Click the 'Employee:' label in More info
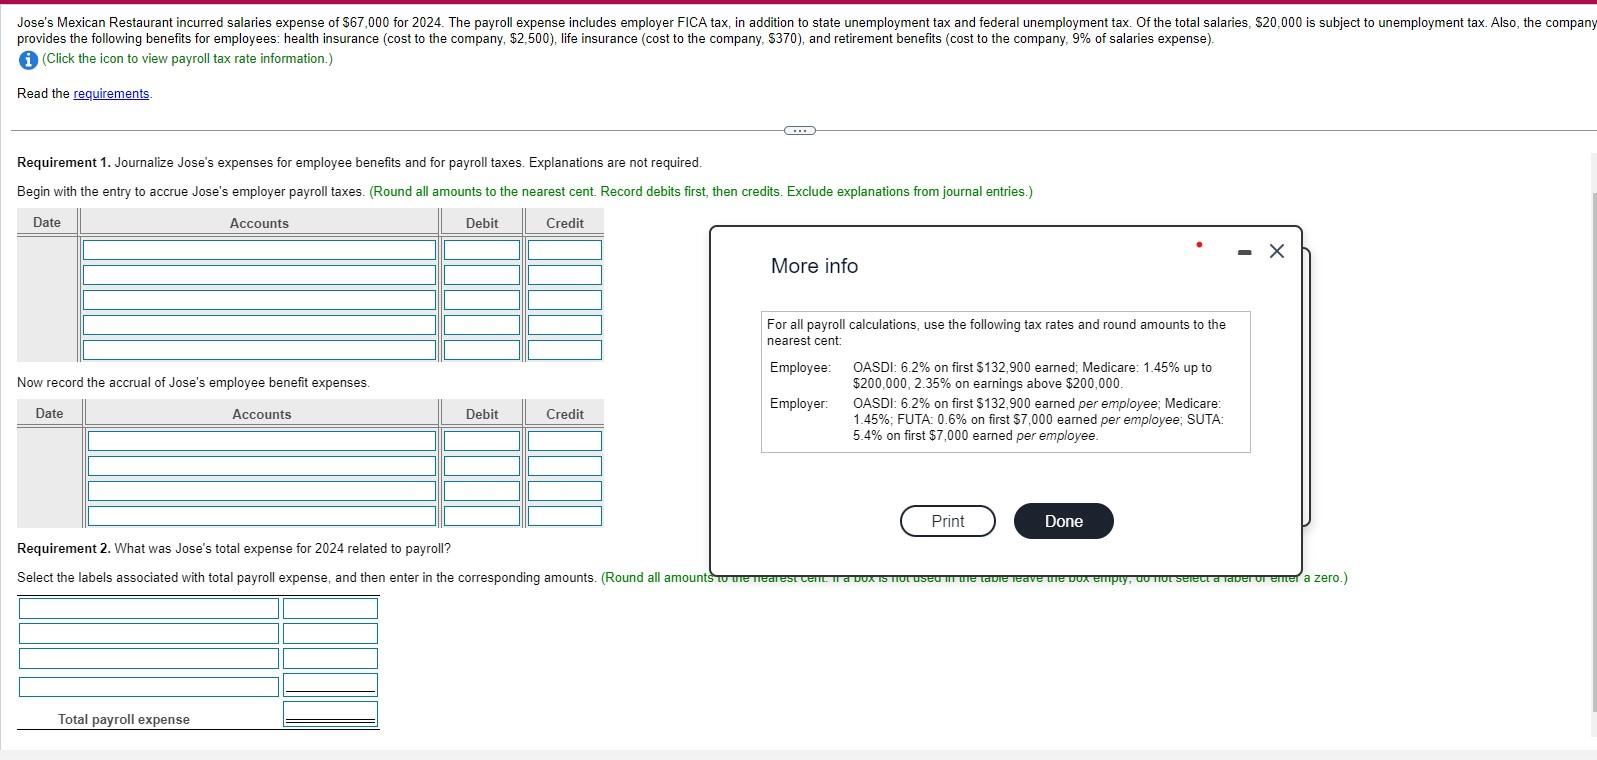The height and width of the screenshot is (760, 1597). pos(800,368)
